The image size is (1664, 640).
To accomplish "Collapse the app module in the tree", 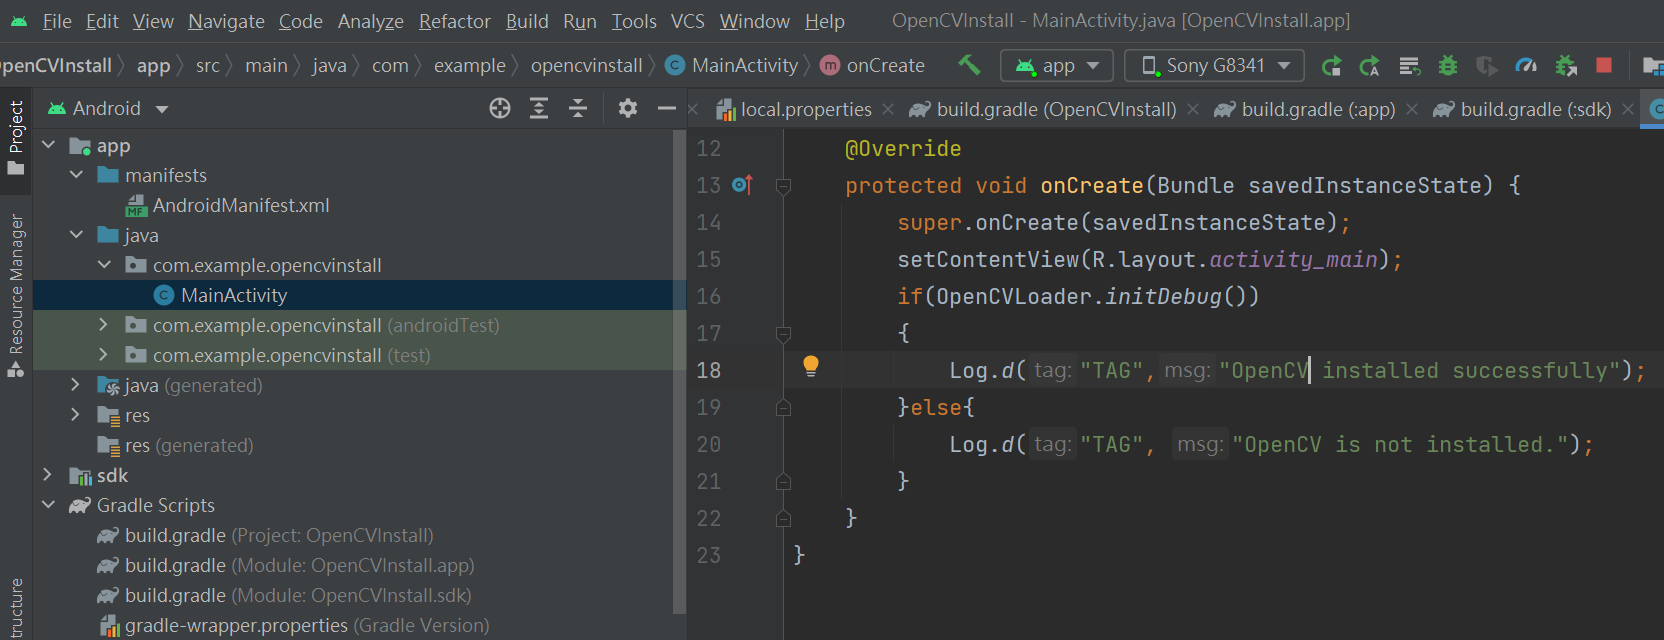I will pyautogui.click(x=48, y=145).
